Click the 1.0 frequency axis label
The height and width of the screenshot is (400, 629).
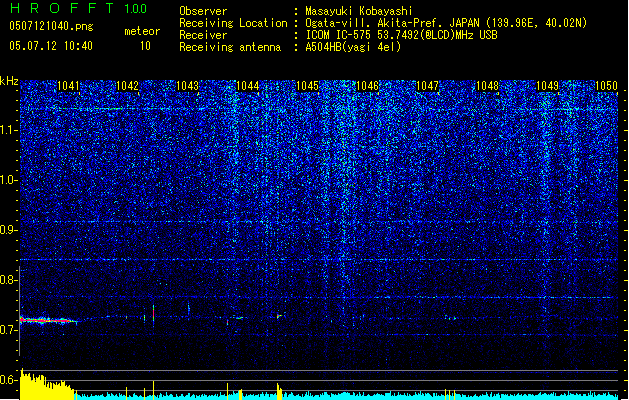8,180
